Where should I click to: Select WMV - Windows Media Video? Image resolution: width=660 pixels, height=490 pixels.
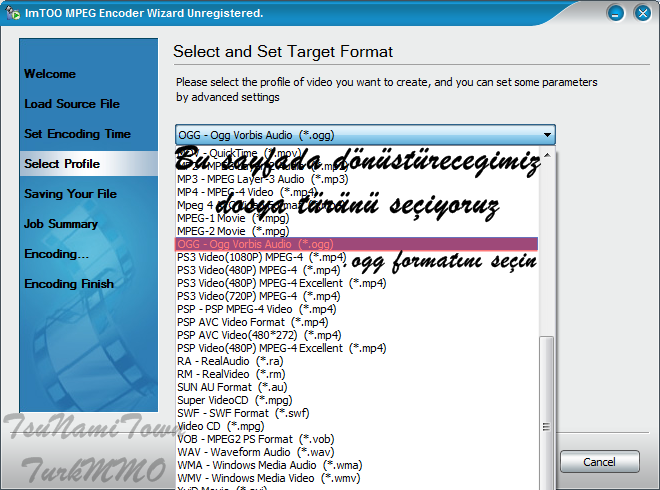(357, 479)
